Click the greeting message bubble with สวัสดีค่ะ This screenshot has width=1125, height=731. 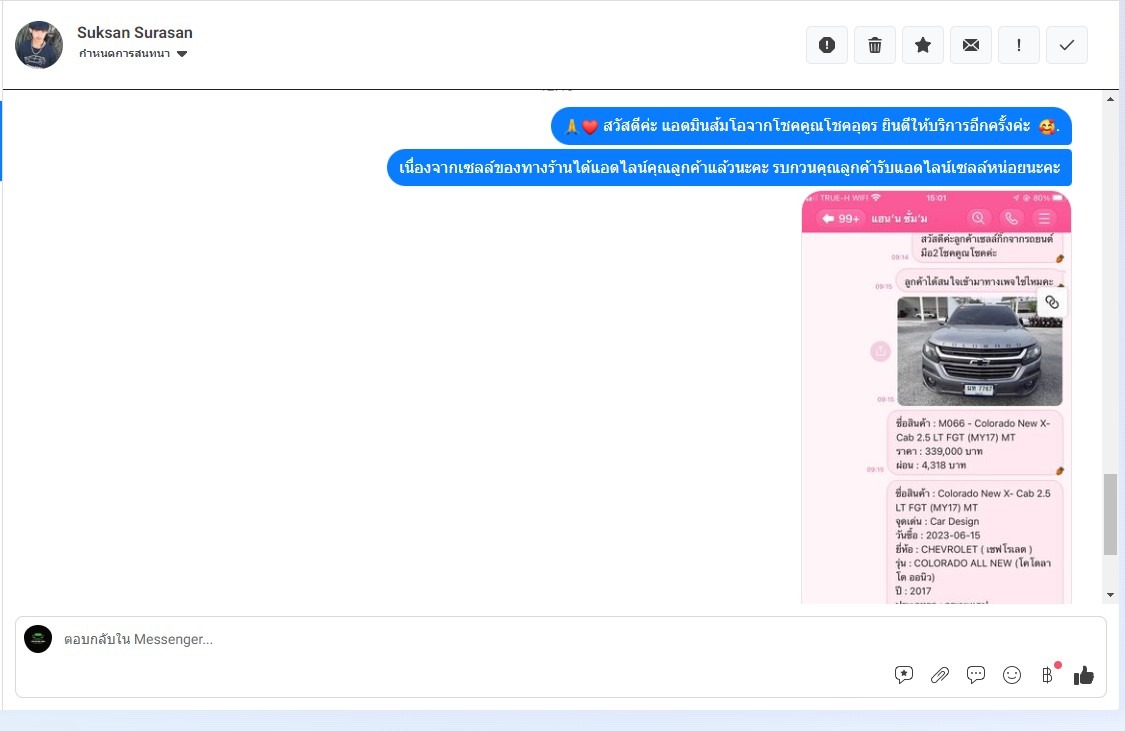coord(811,126)
